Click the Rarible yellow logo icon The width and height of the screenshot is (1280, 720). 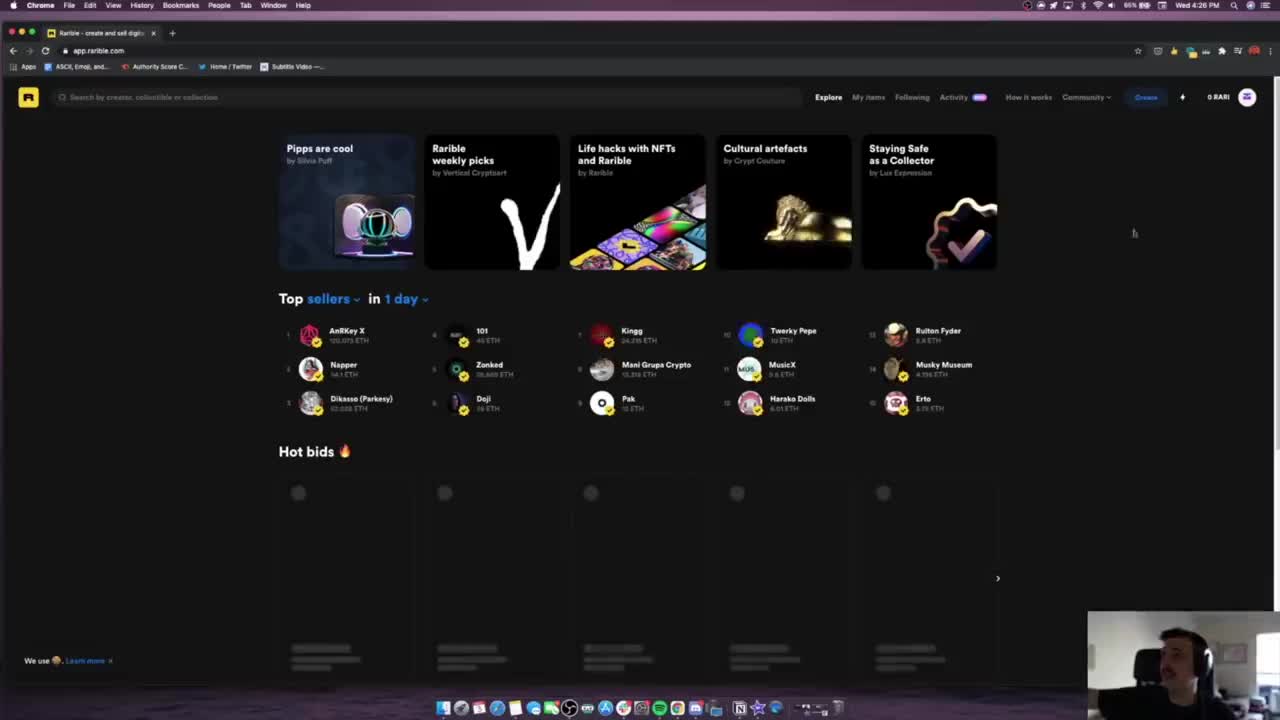pos(28,97)
